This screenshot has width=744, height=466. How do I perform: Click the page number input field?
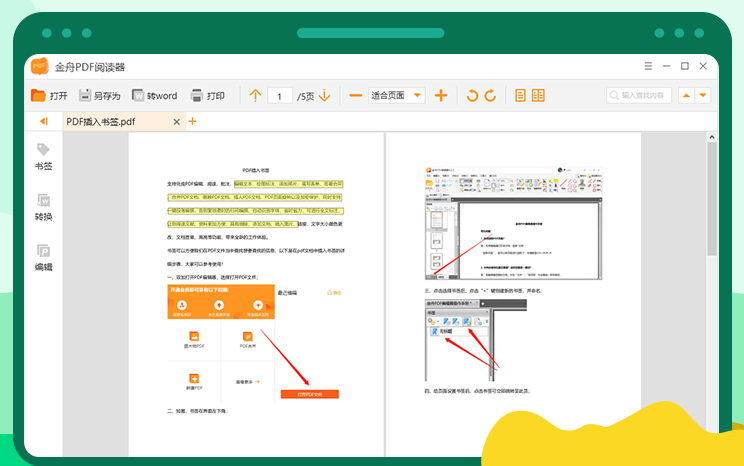click(279, 96)
